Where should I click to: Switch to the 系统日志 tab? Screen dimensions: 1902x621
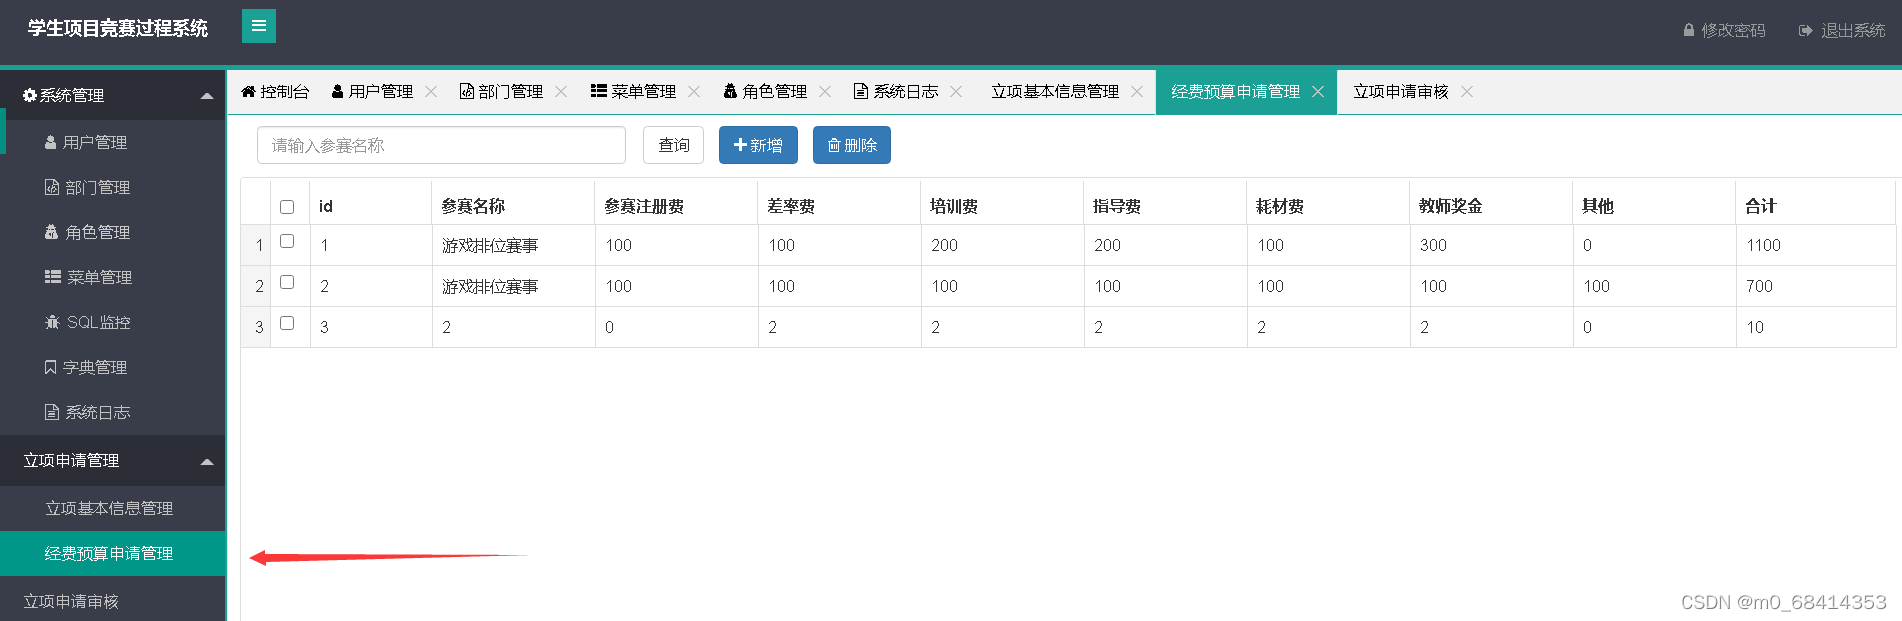tap(896, 91)
